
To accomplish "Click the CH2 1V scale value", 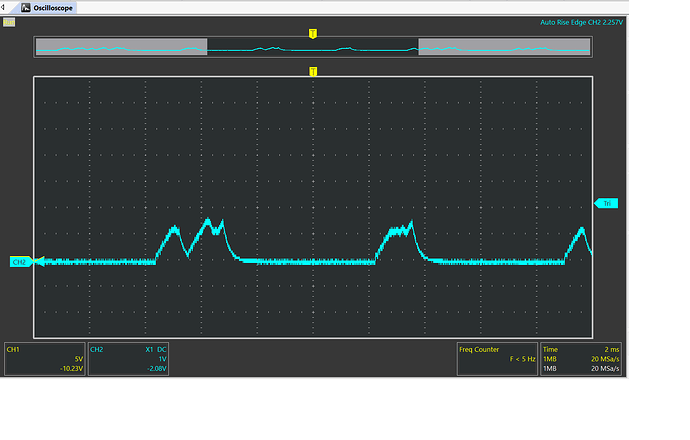I will pos(162,359).
